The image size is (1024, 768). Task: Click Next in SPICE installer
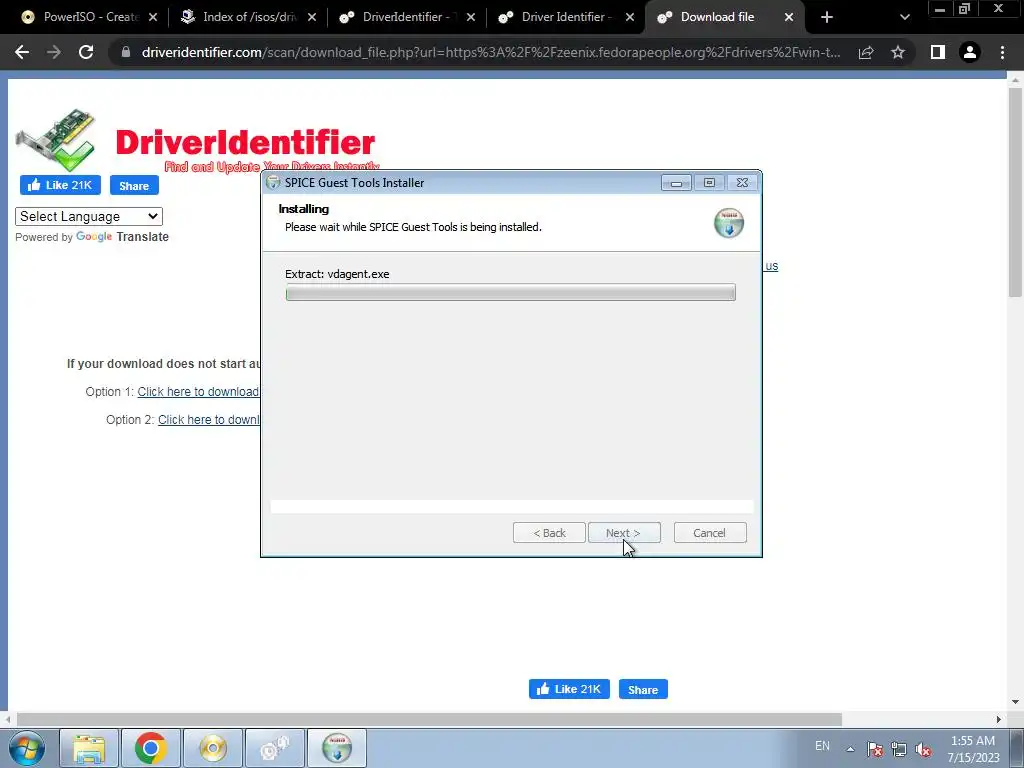pyautogui.click(x=624, y=533)
